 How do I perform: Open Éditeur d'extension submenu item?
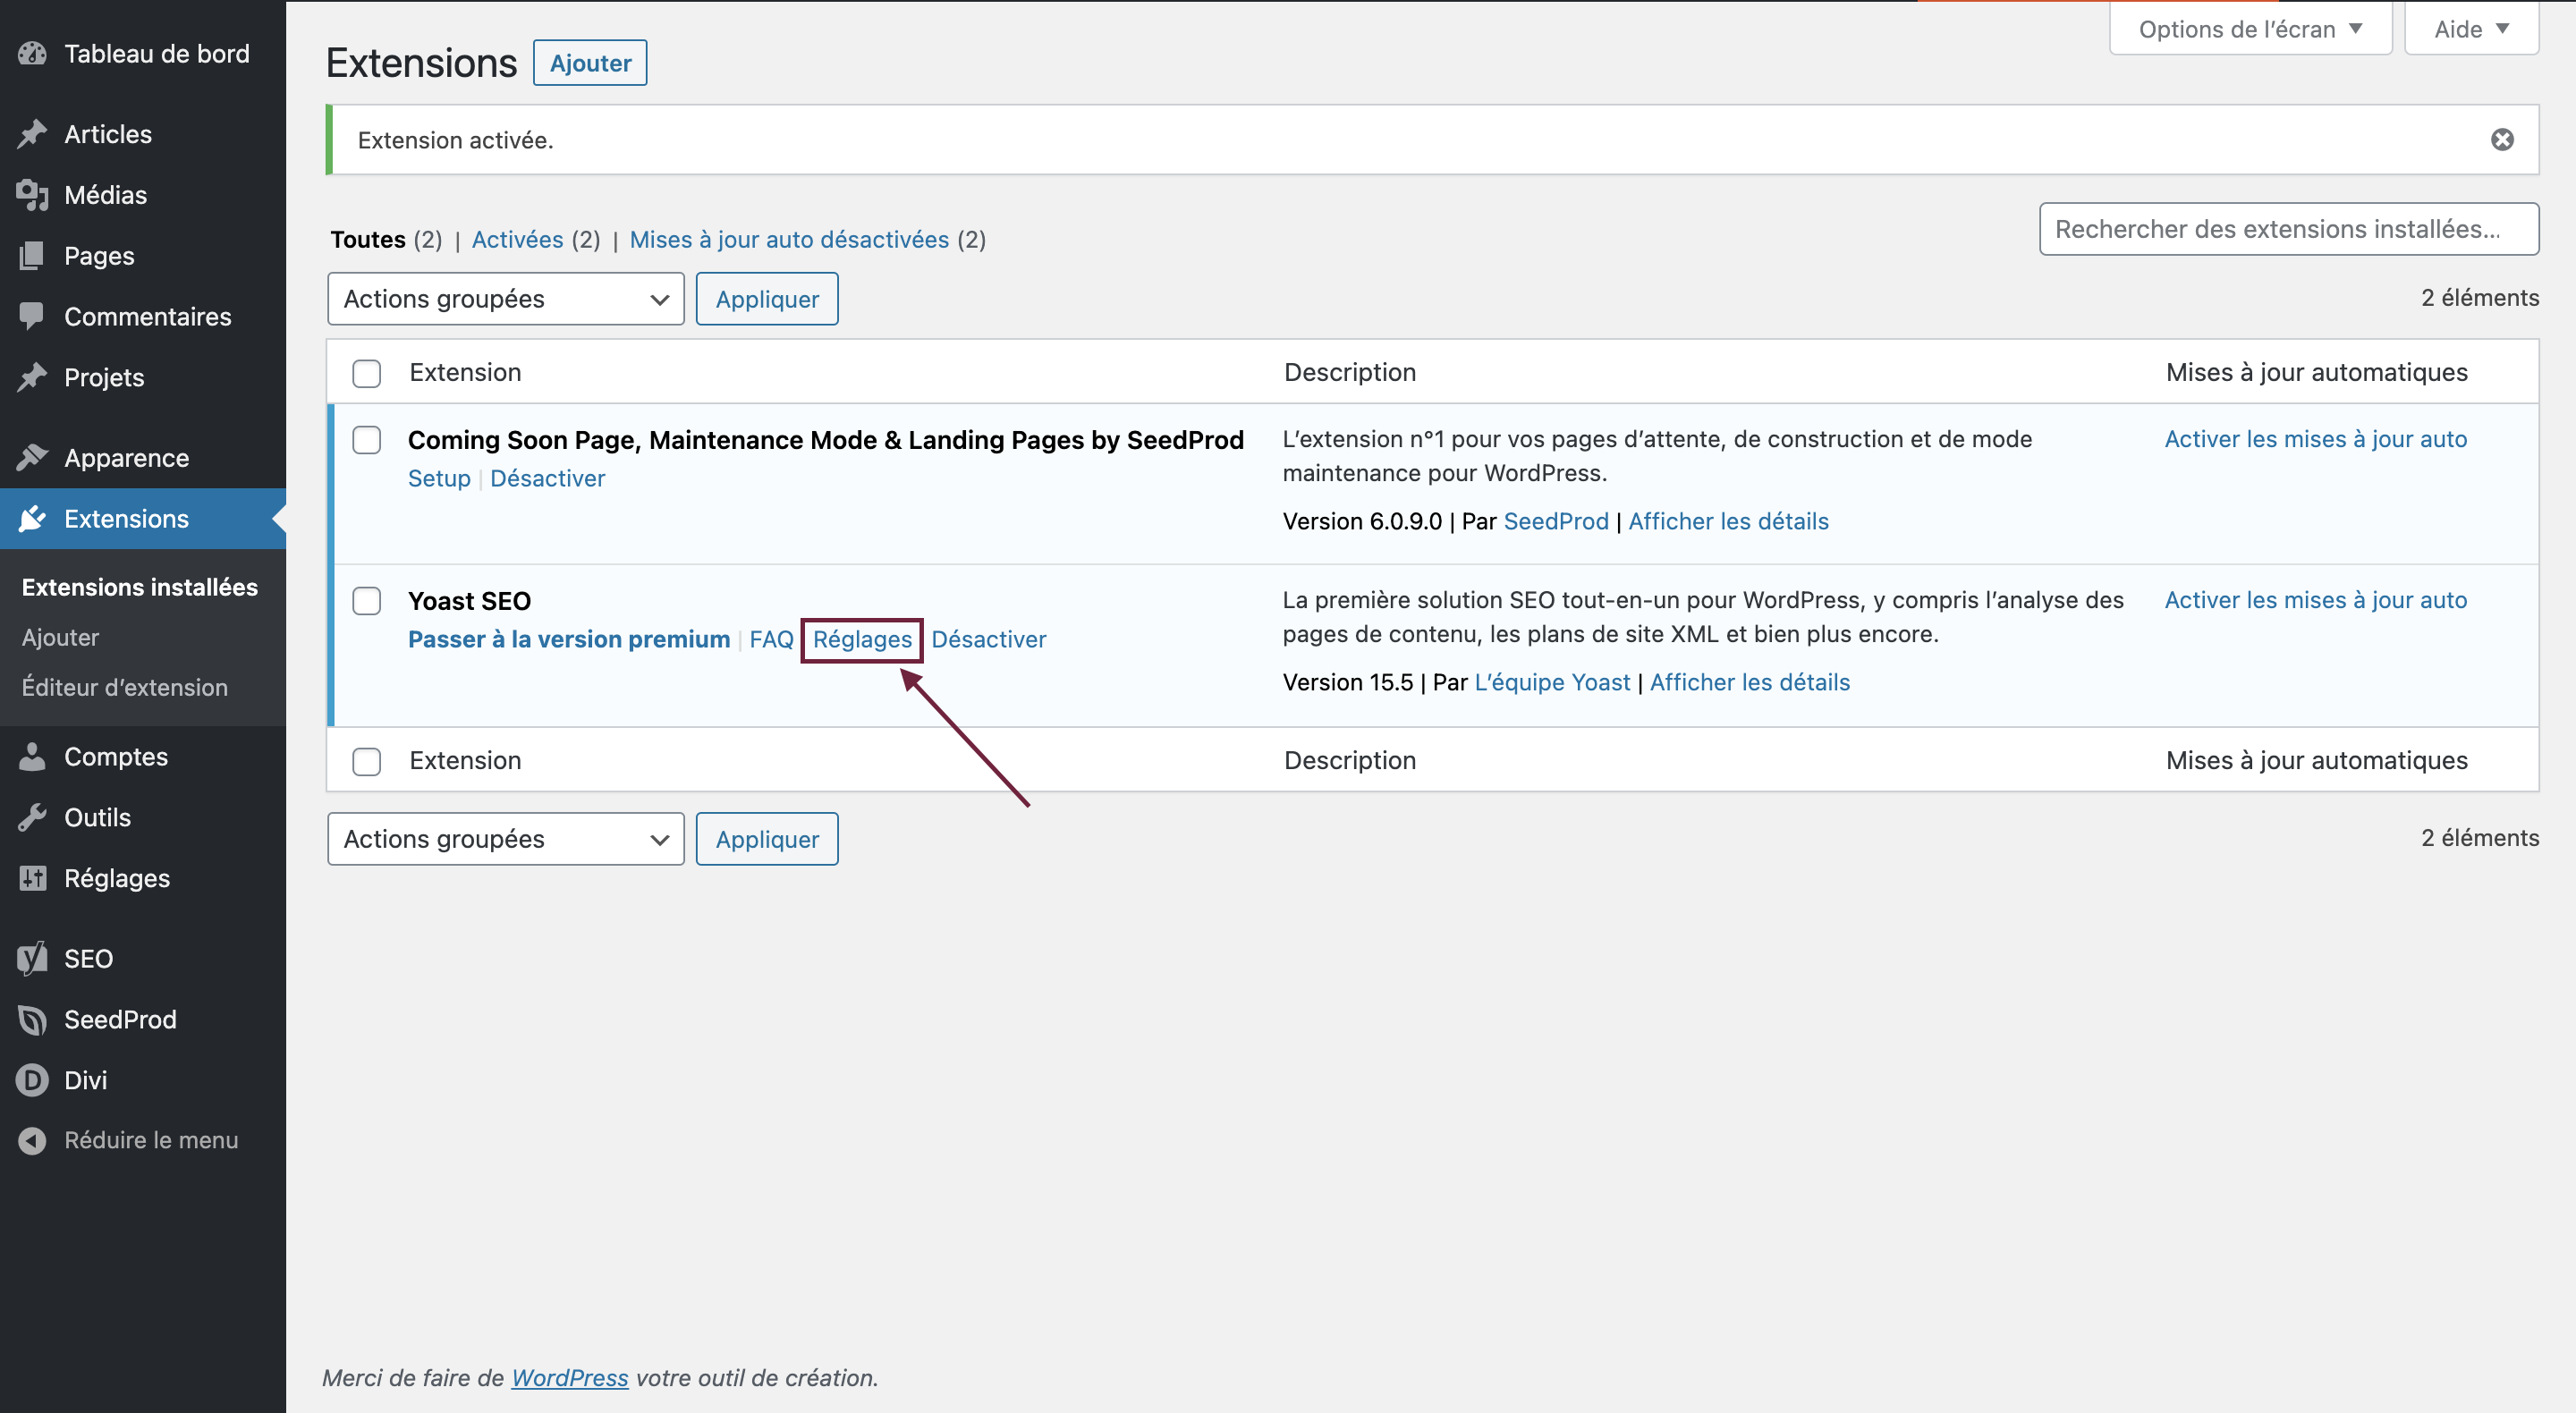pyautogui.click(x=125, y=688)
